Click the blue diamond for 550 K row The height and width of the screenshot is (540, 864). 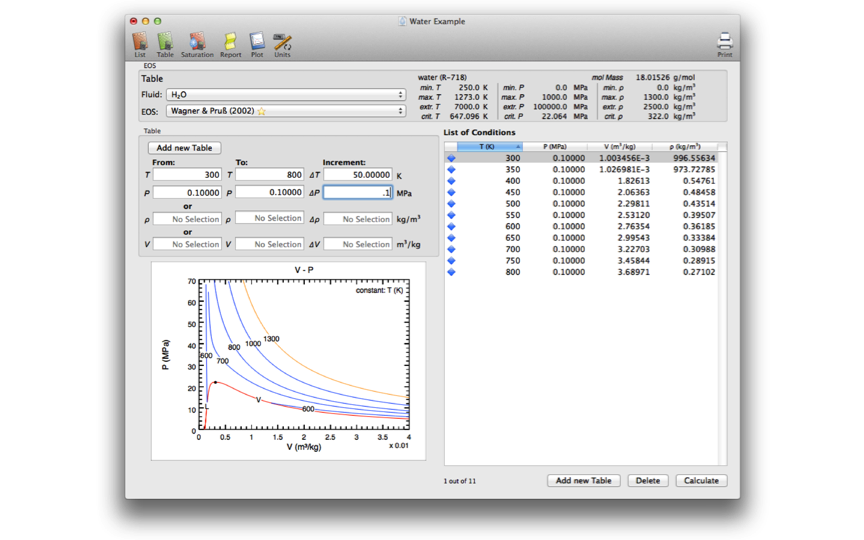point(451,215)
